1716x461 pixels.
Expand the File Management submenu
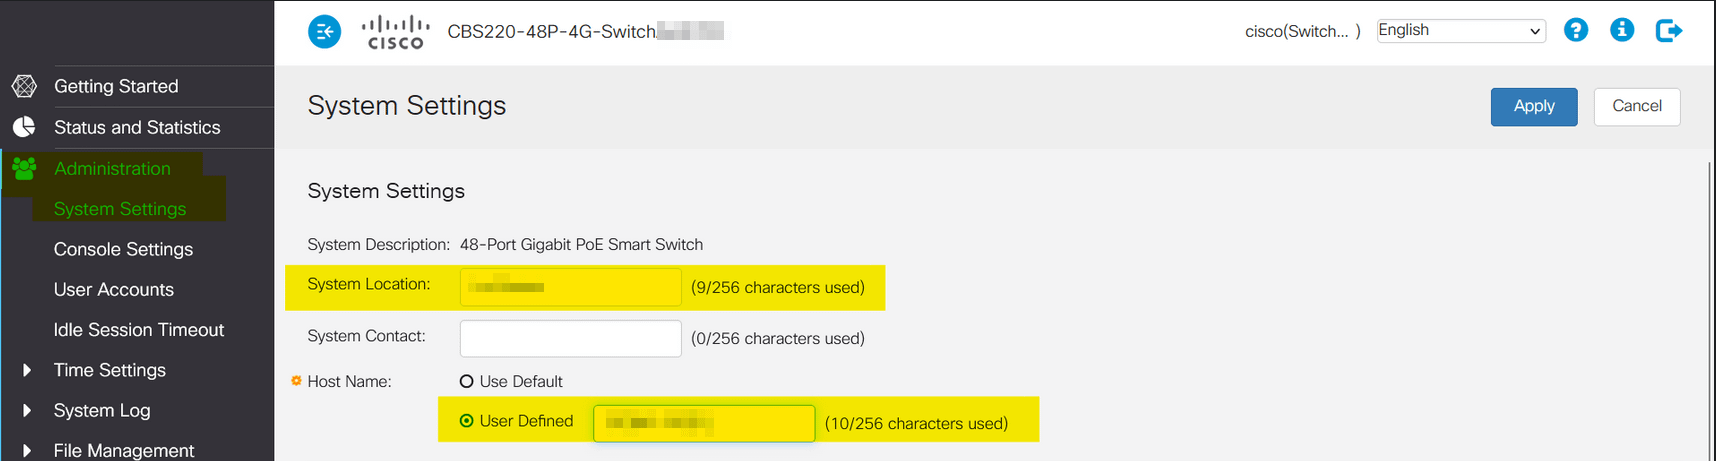tap(27, 450)
